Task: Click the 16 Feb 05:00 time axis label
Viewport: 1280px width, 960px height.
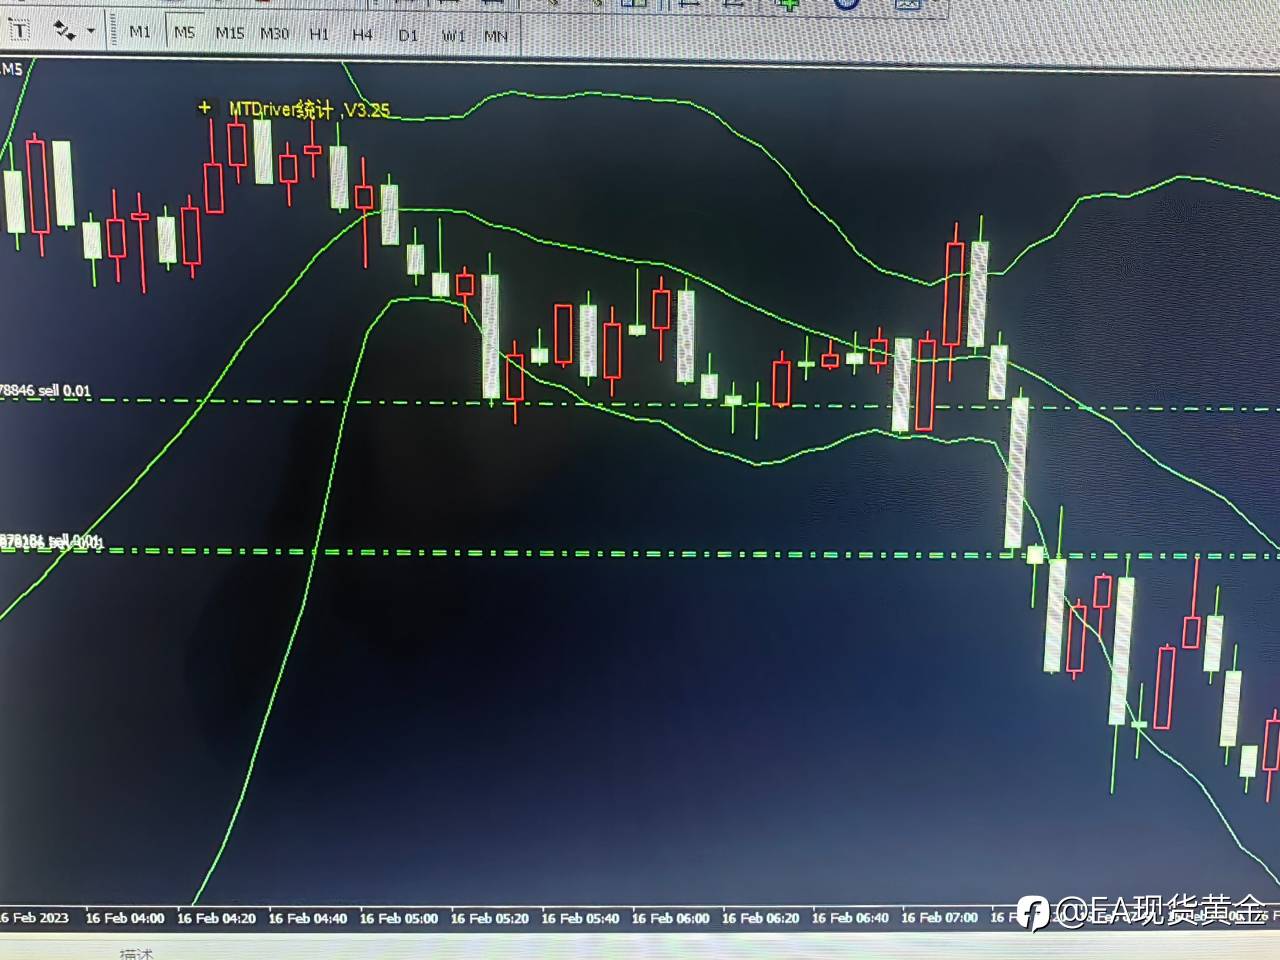Action: click(x=399, y=918)
